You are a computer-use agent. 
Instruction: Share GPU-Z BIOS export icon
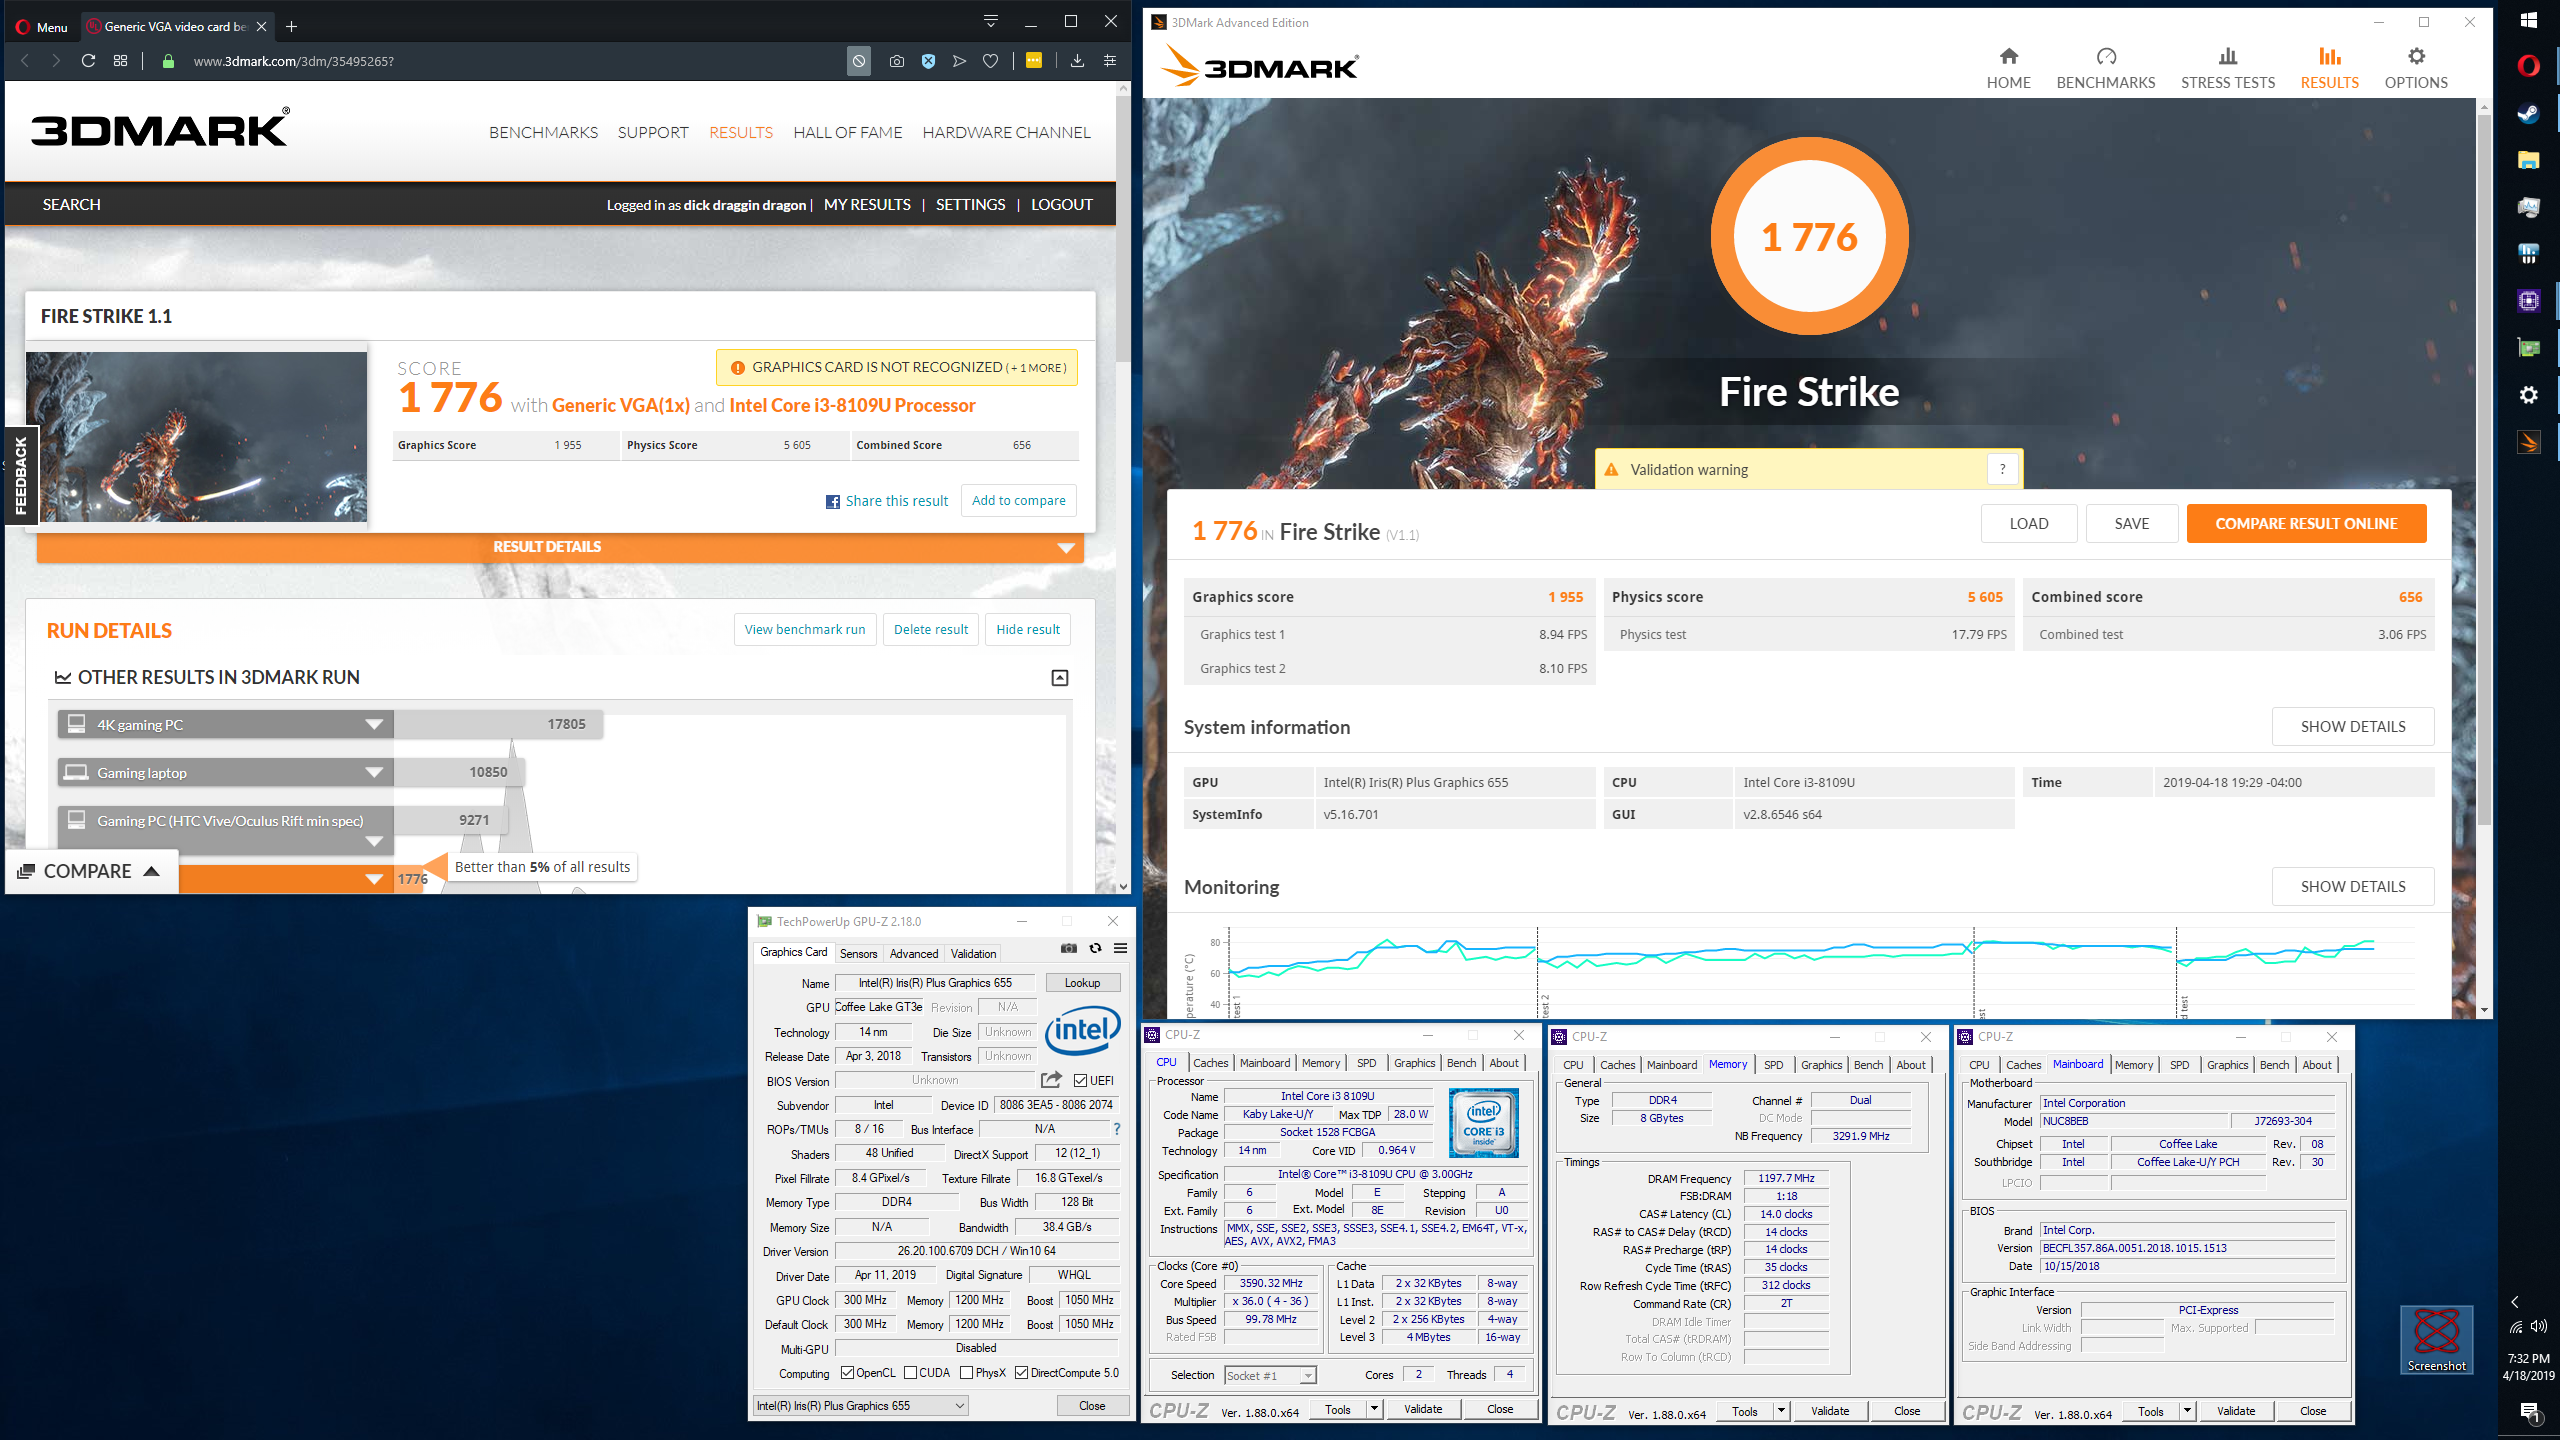click(x=1050, y=1079)
